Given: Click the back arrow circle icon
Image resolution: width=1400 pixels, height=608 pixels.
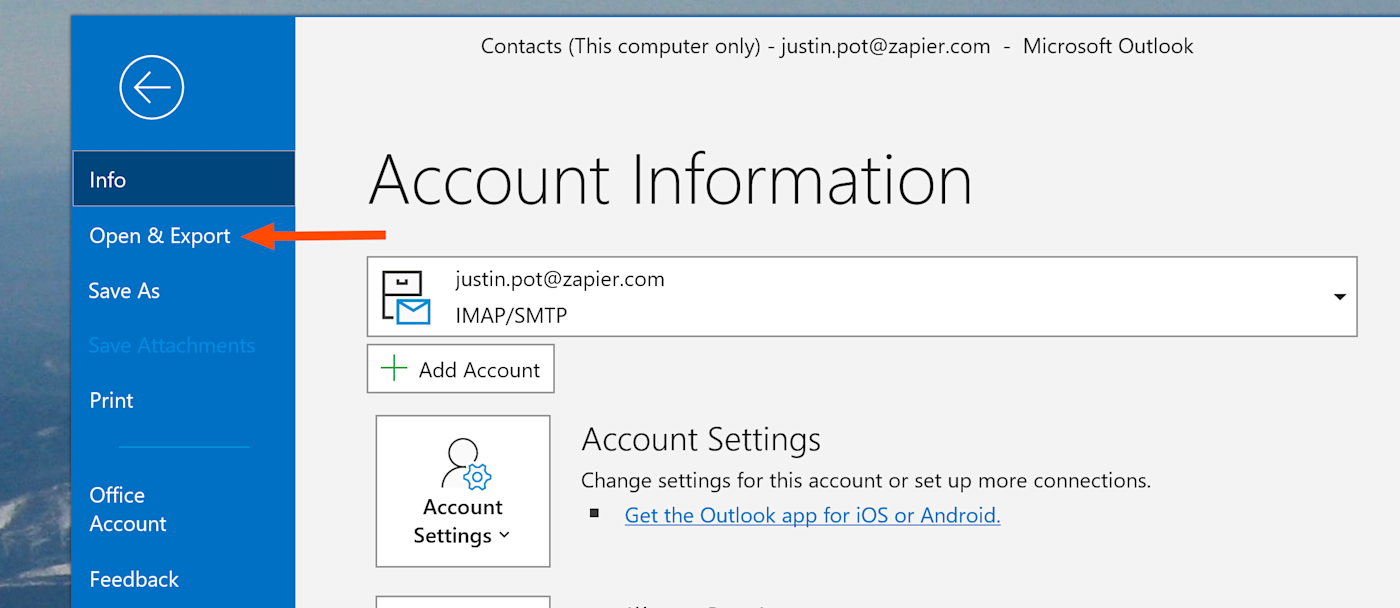Looking at the screenshot, I should click(x=152, y=88).
